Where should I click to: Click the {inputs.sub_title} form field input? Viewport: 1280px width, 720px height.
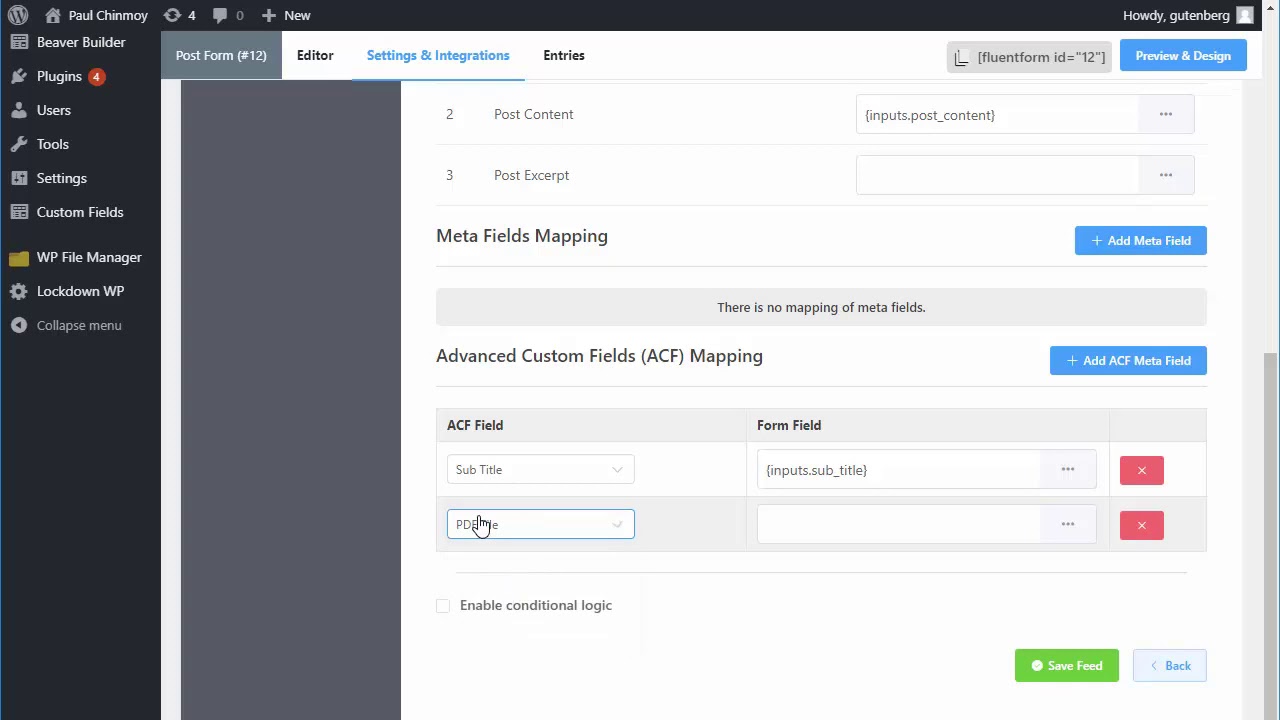tap(899, 470)
